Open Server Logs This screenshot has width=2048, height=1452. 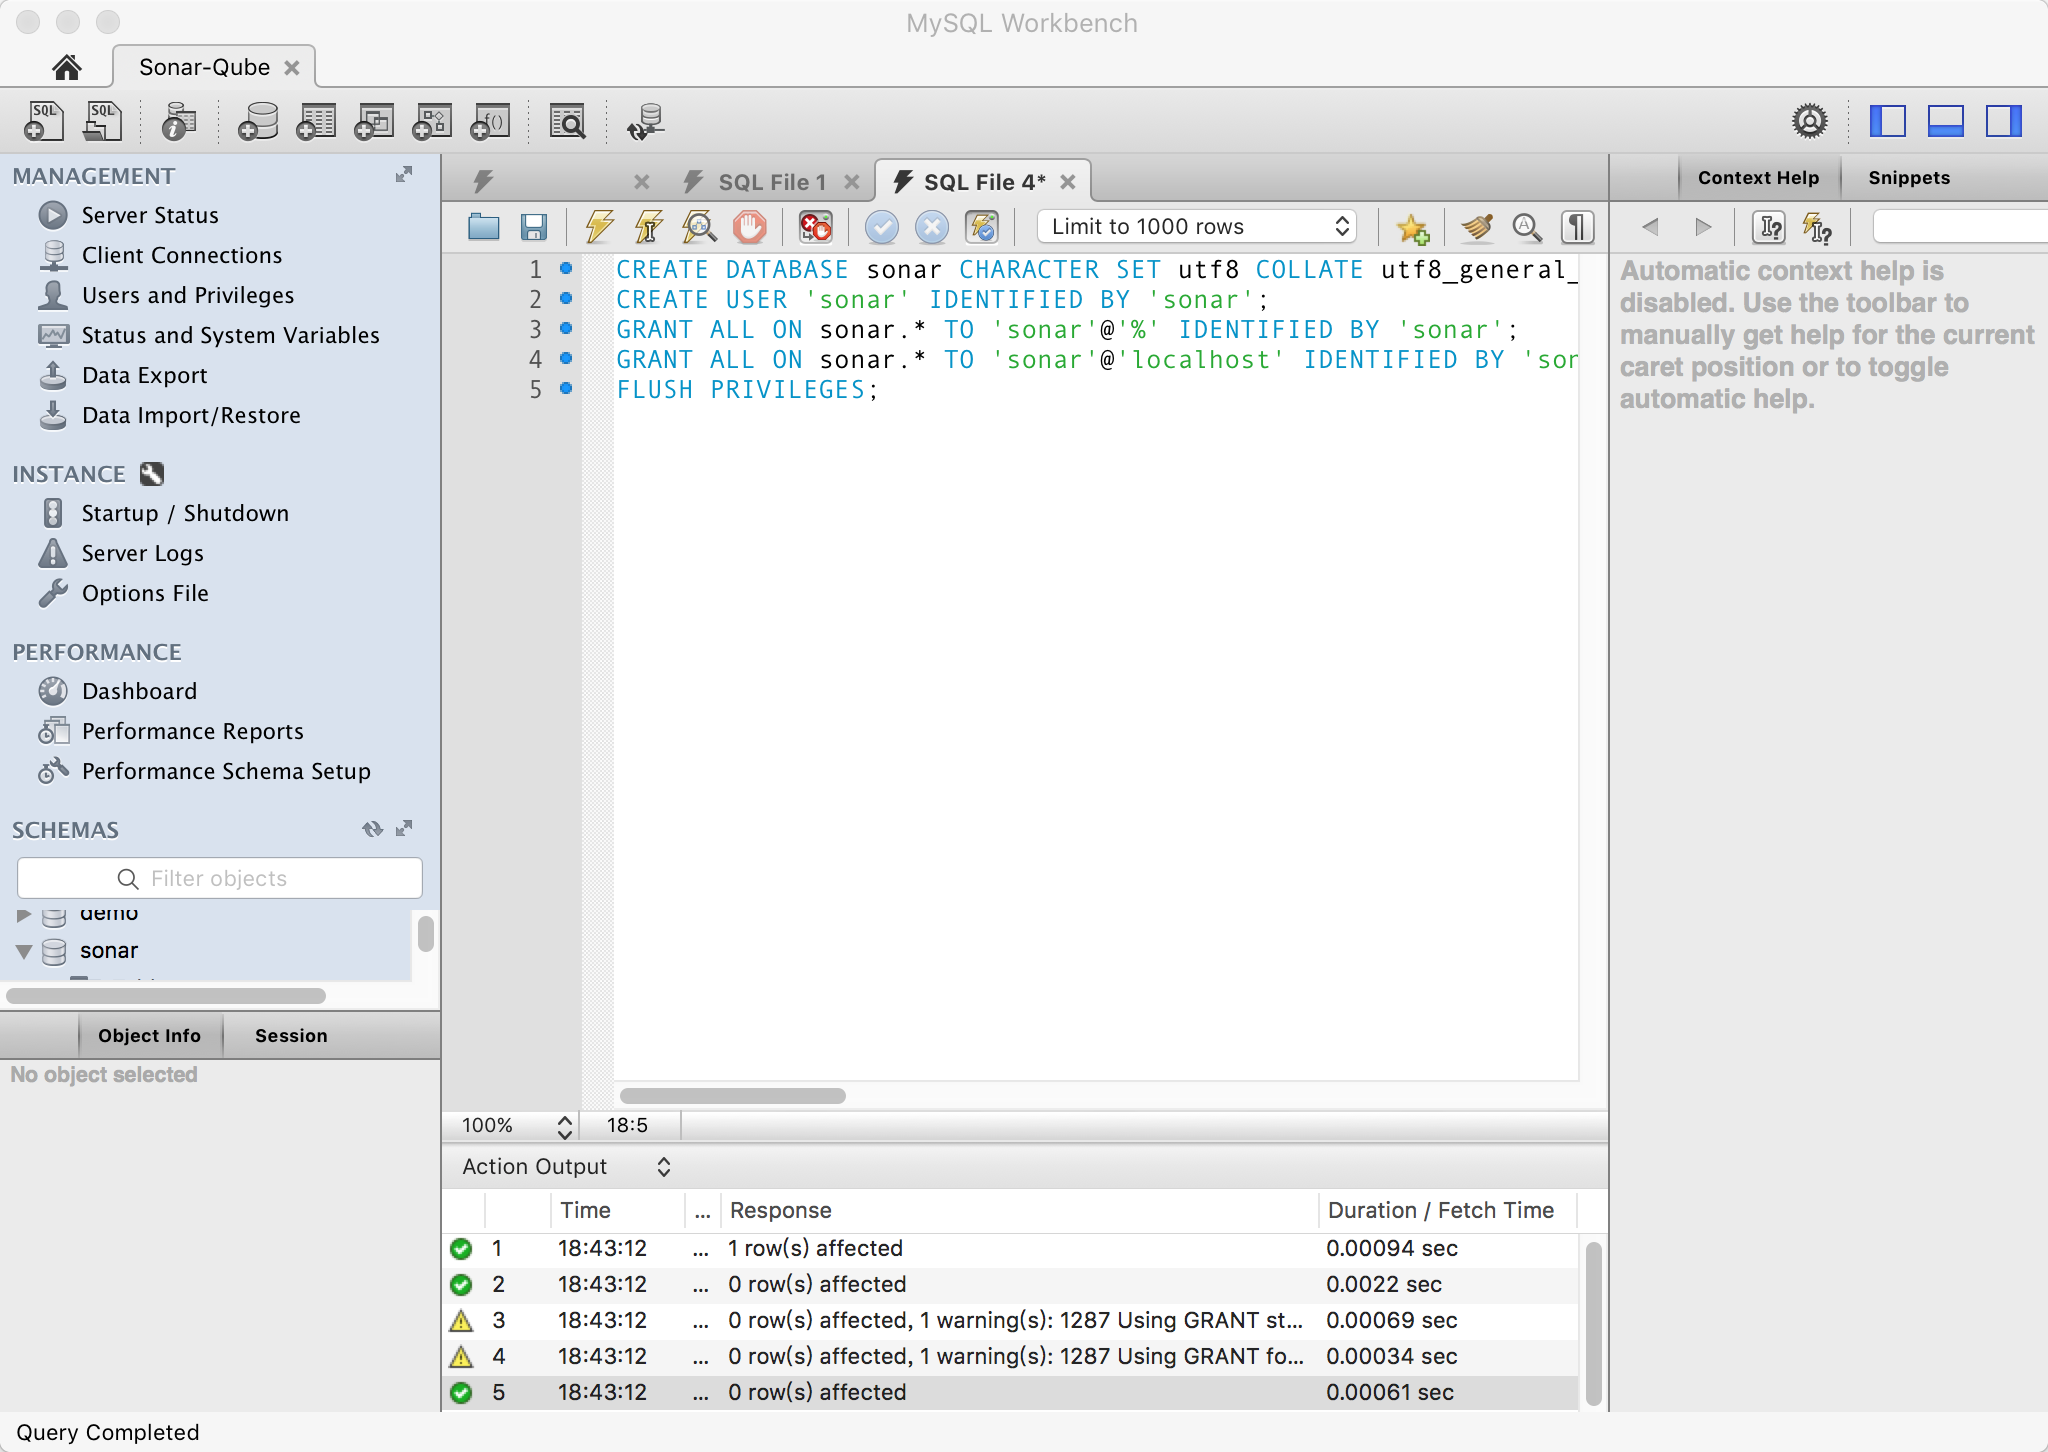[x=142, y=554]
